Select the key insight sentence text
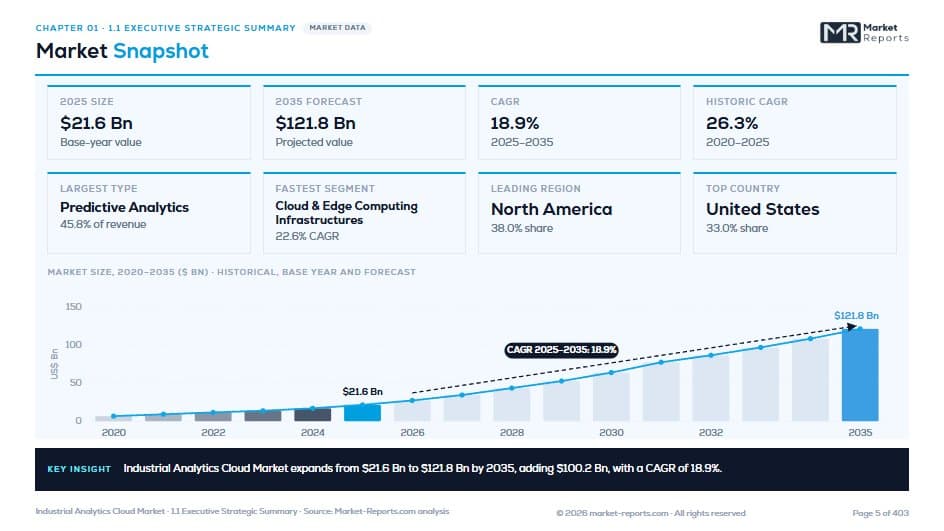The image size is (944, 531). [422, 468]
